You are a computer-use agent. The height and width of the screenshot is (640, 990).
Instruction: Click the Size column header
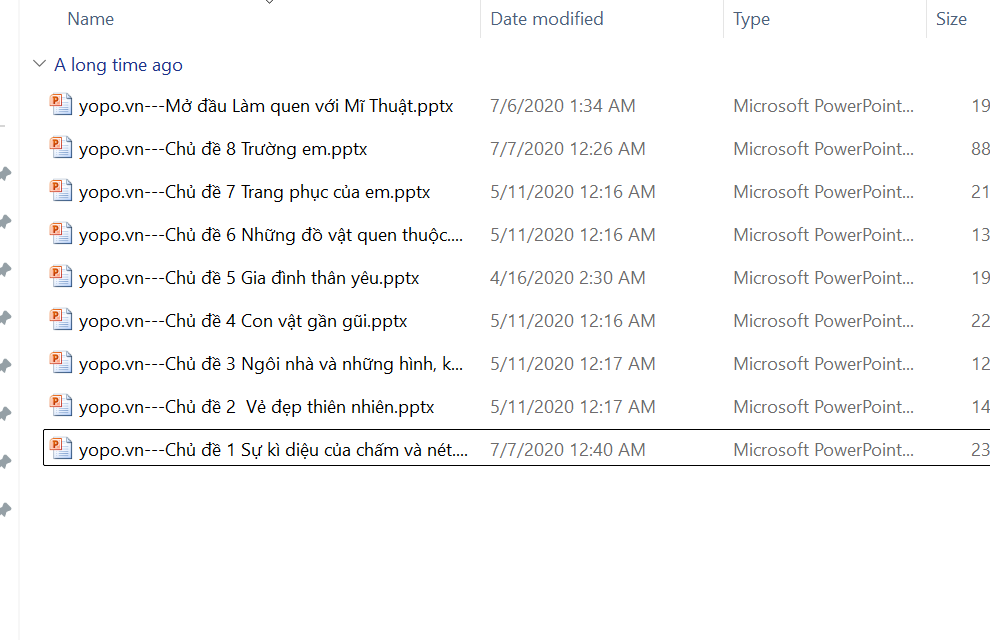coord(951,19)
